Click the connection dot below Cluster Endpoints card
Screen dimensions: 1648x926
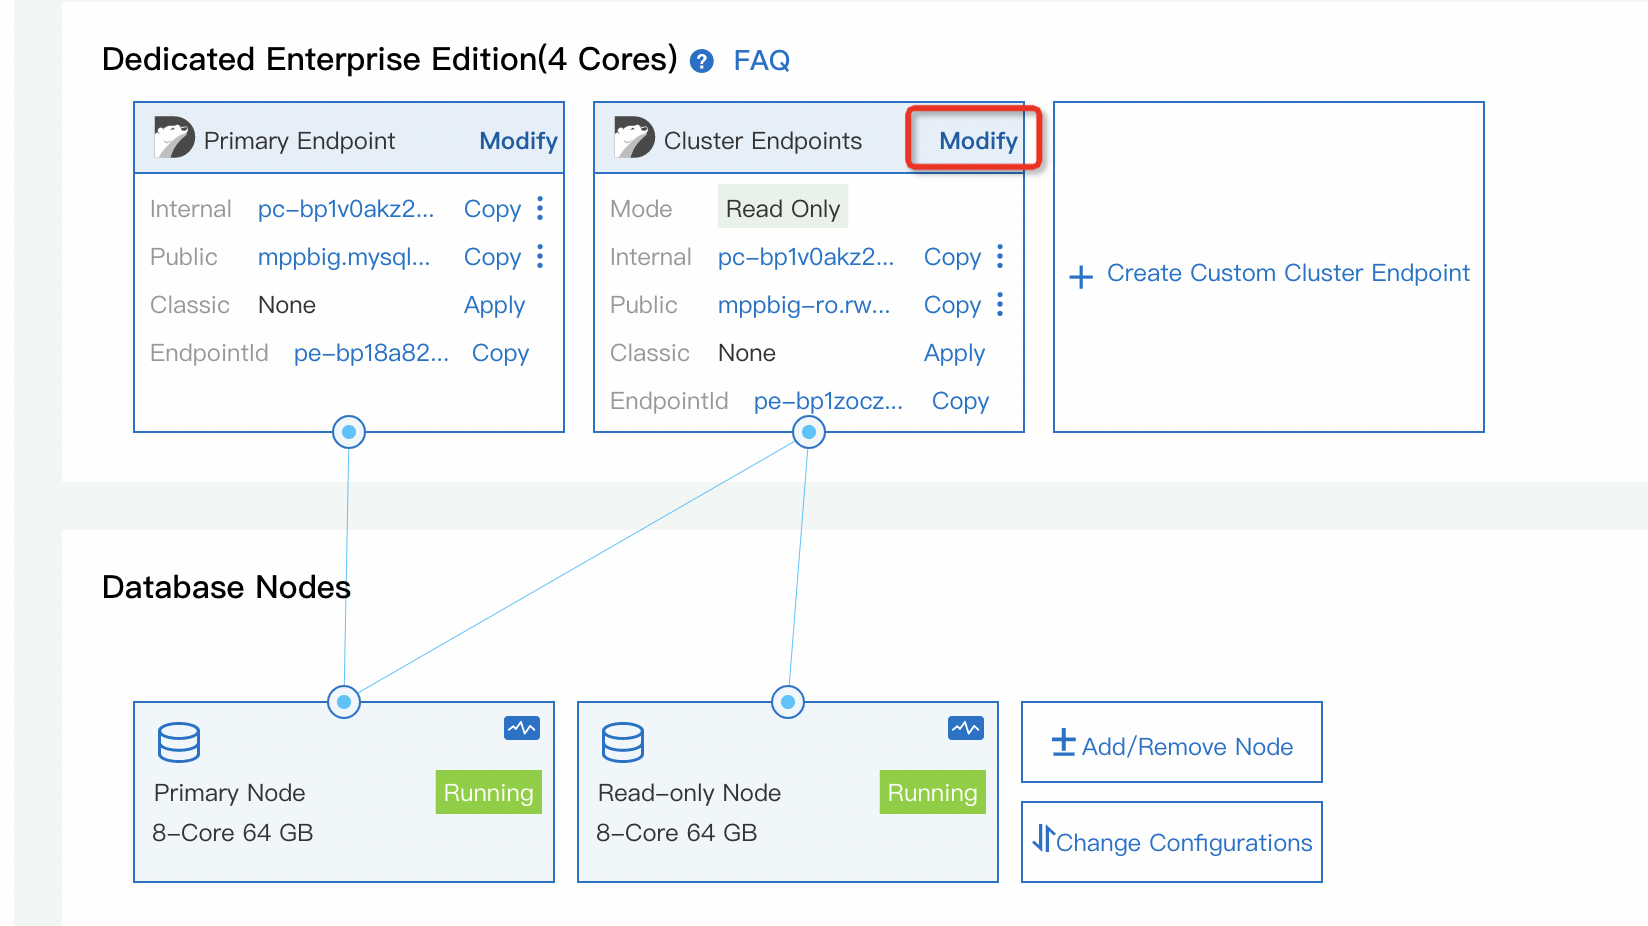click(x=808, y=432)
